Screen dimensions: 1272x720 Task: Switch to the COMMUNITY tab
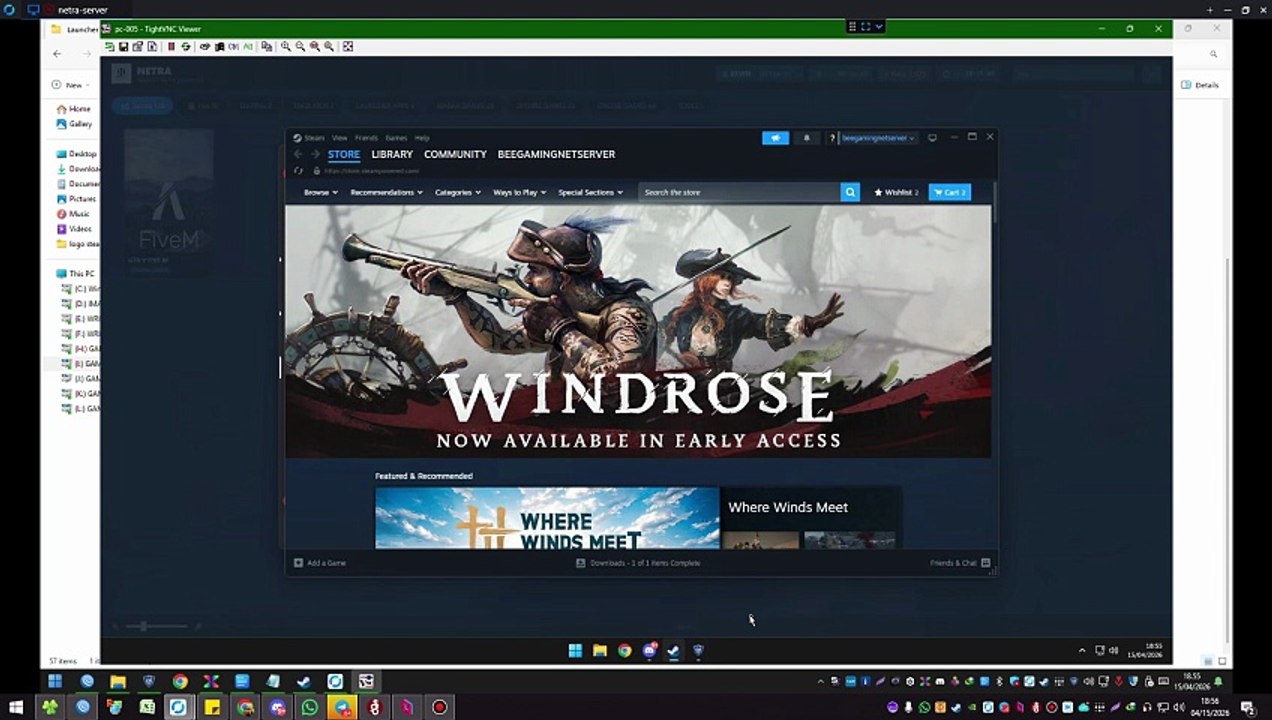point(455,154)
